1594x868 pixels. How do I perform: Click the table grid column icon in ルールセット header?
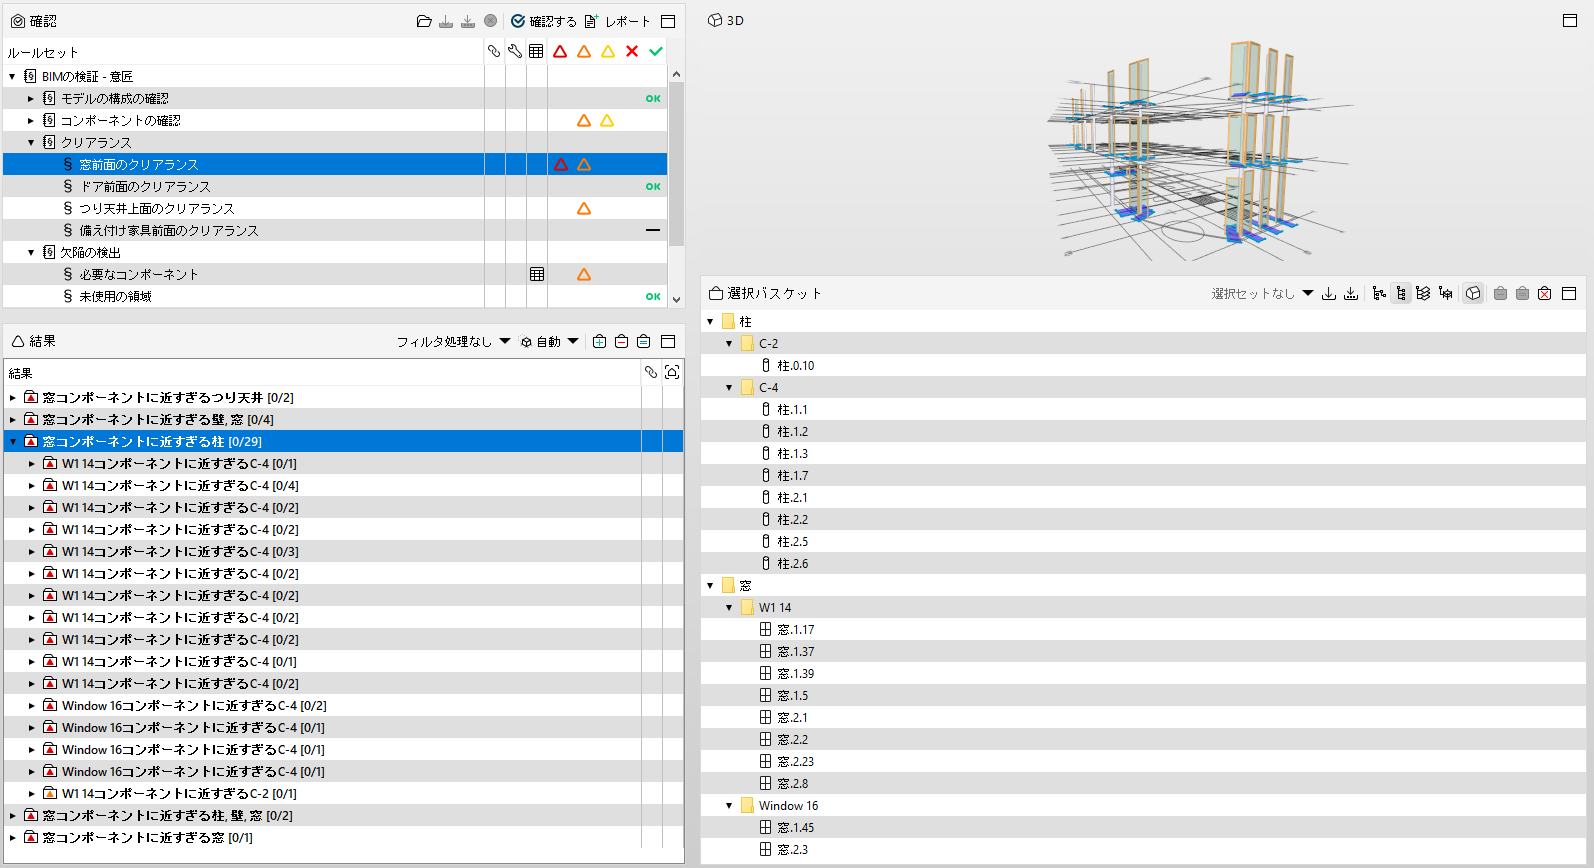(x=537, y=51)
